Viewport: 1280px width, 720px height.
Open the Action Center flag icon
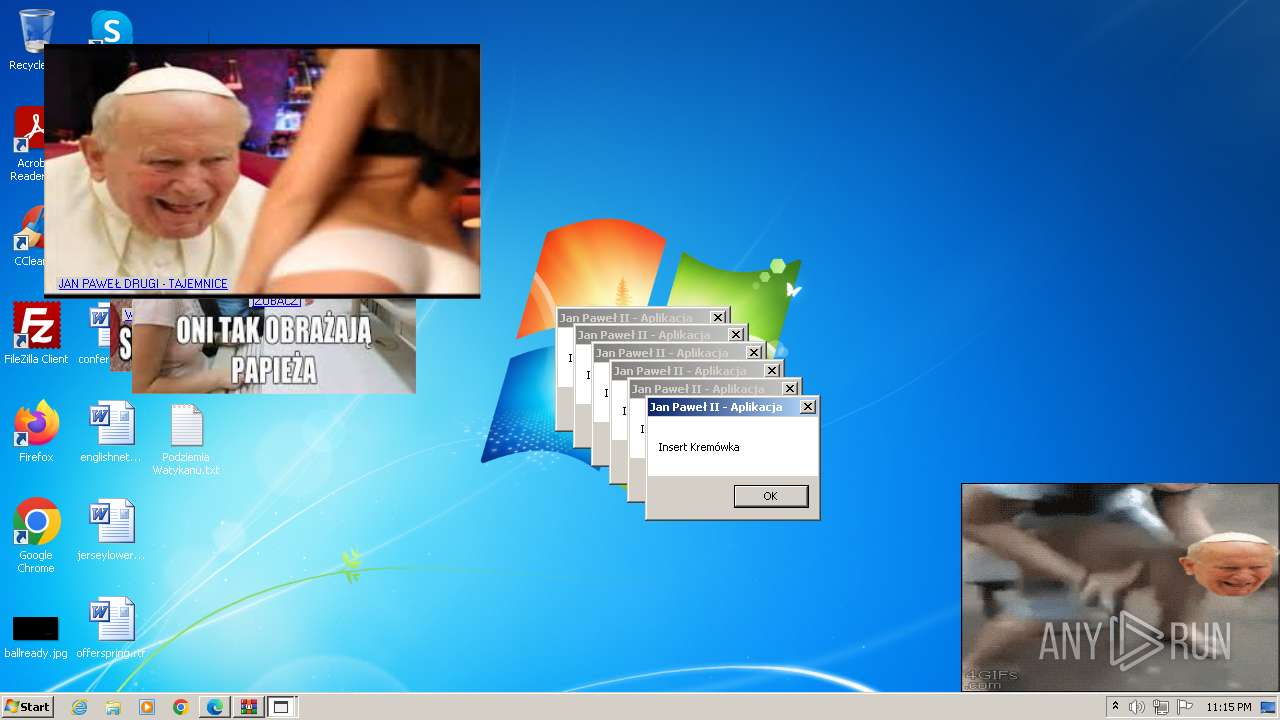click(1185, 707)
